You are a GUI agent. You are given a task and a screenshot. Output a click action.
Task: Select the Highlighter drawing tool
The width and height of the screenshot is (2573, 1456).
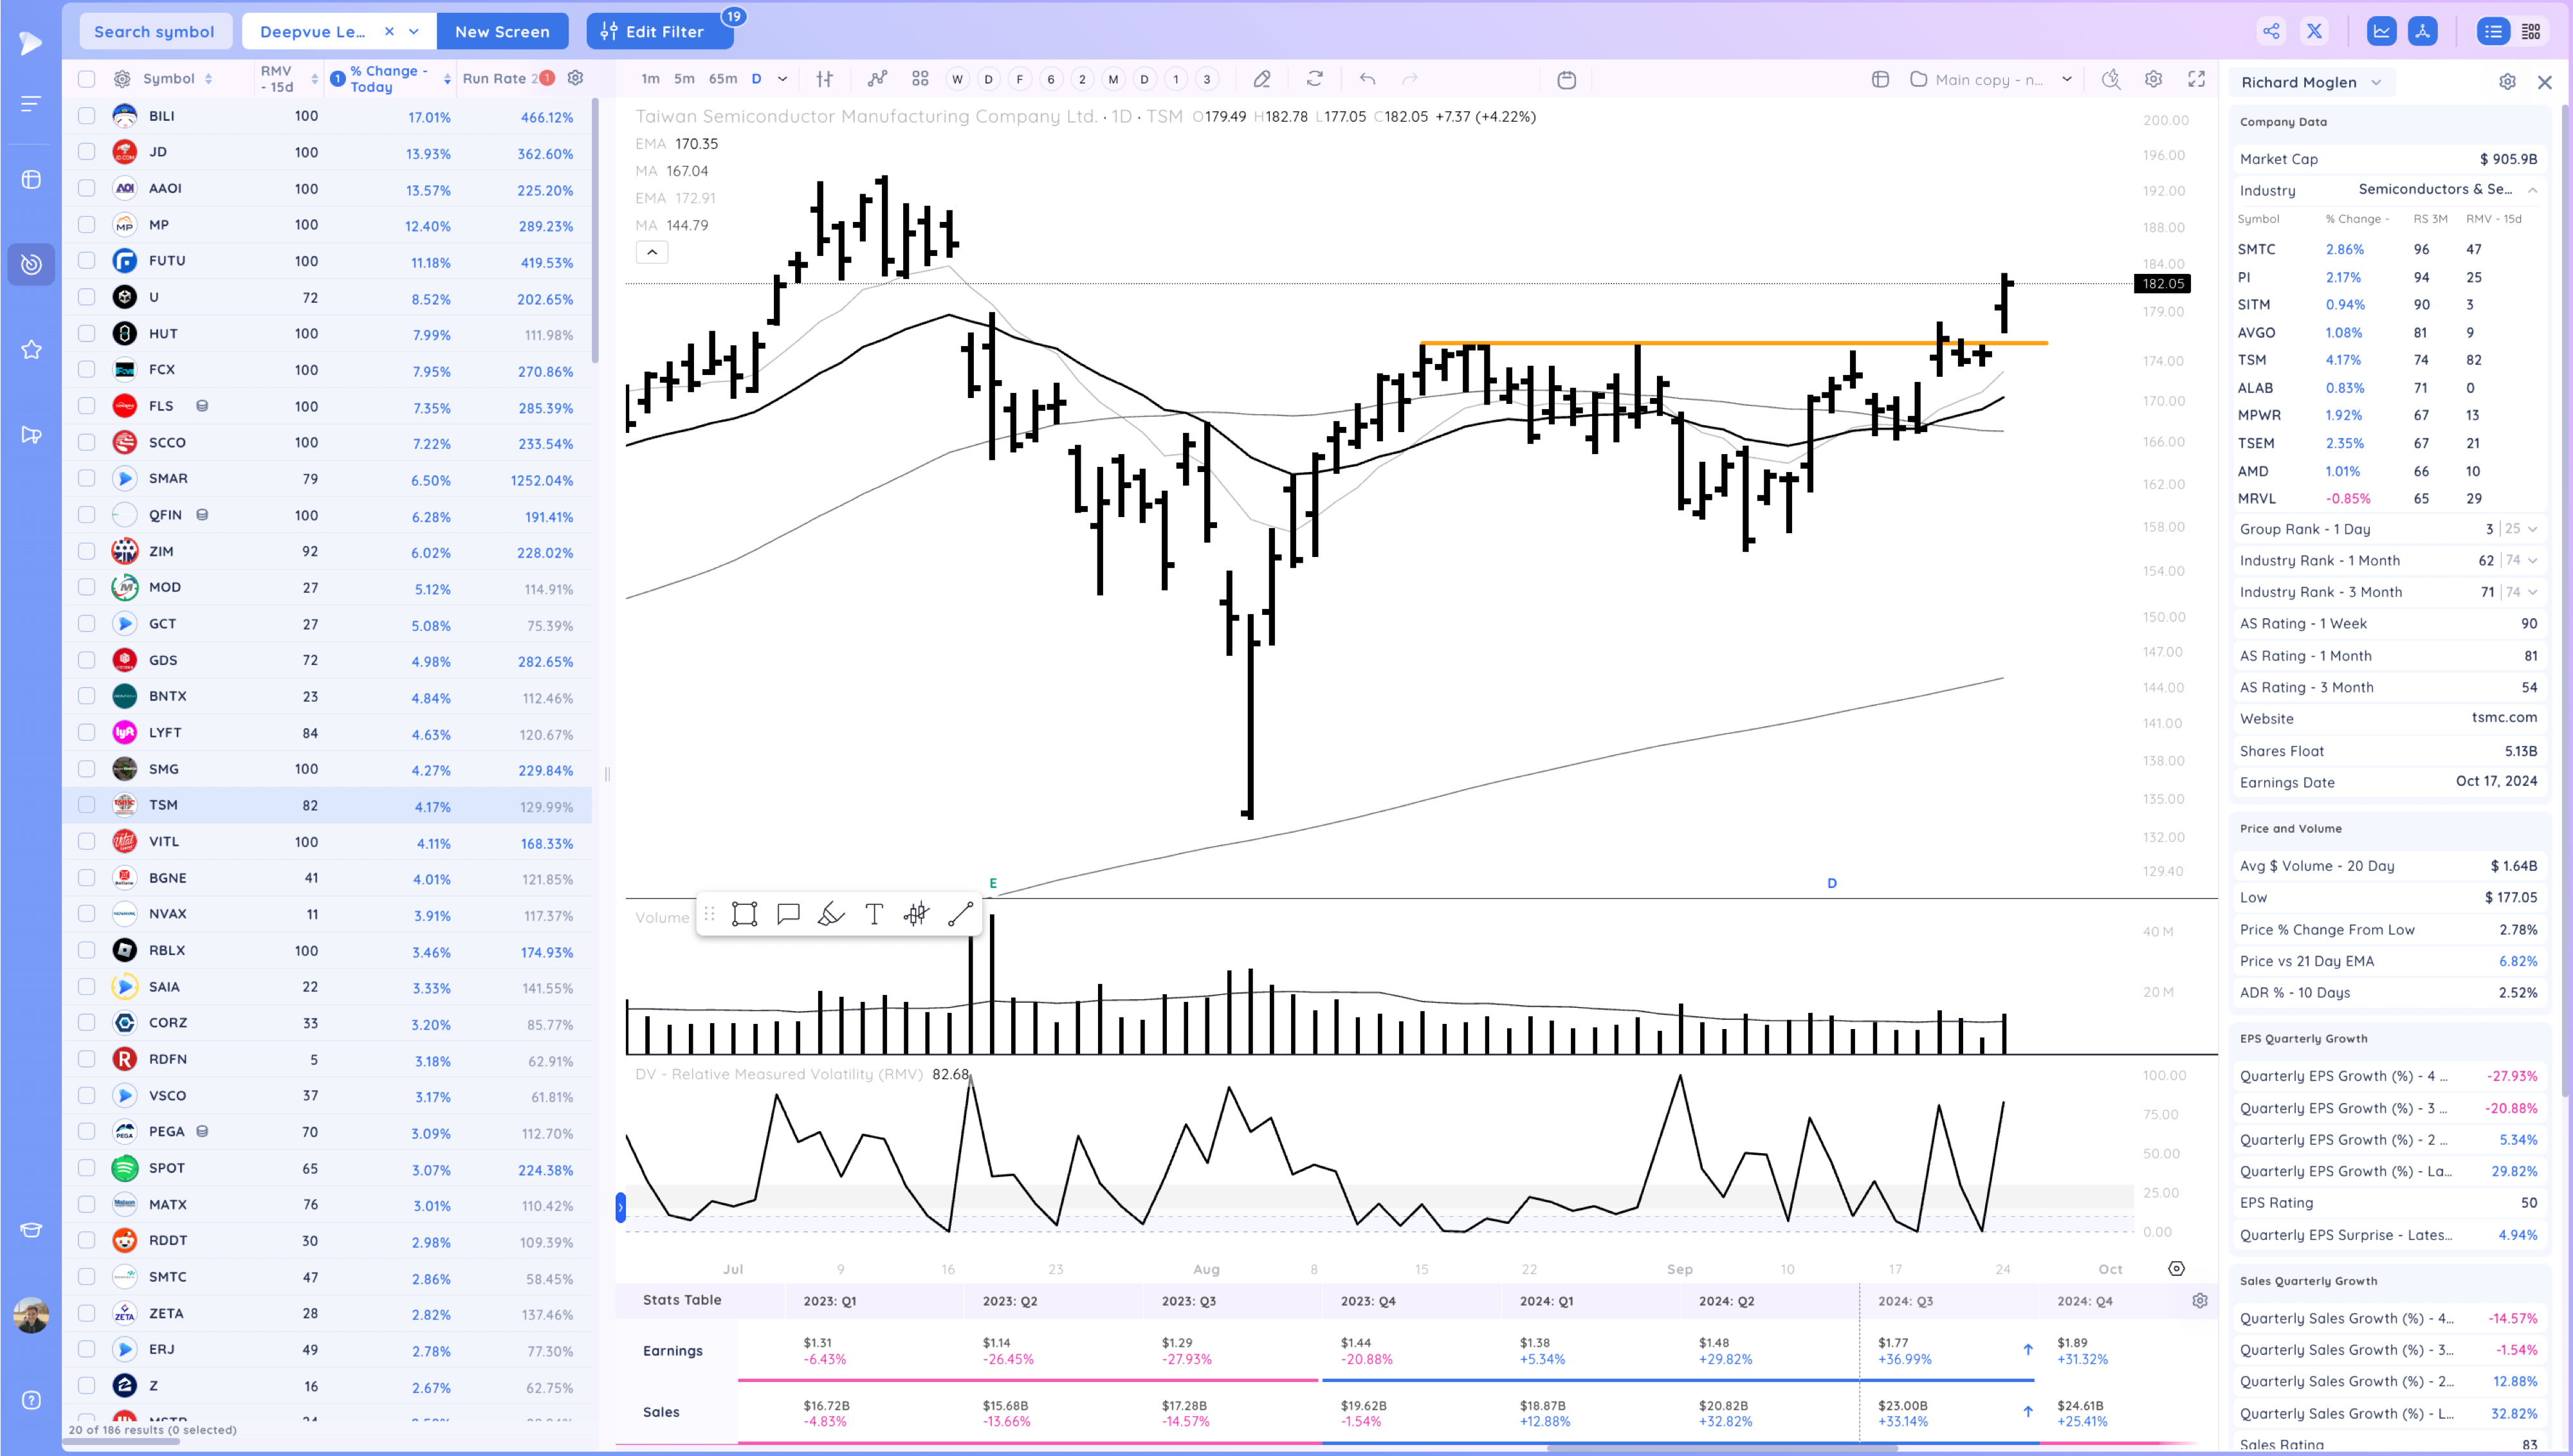pos(830,913)
